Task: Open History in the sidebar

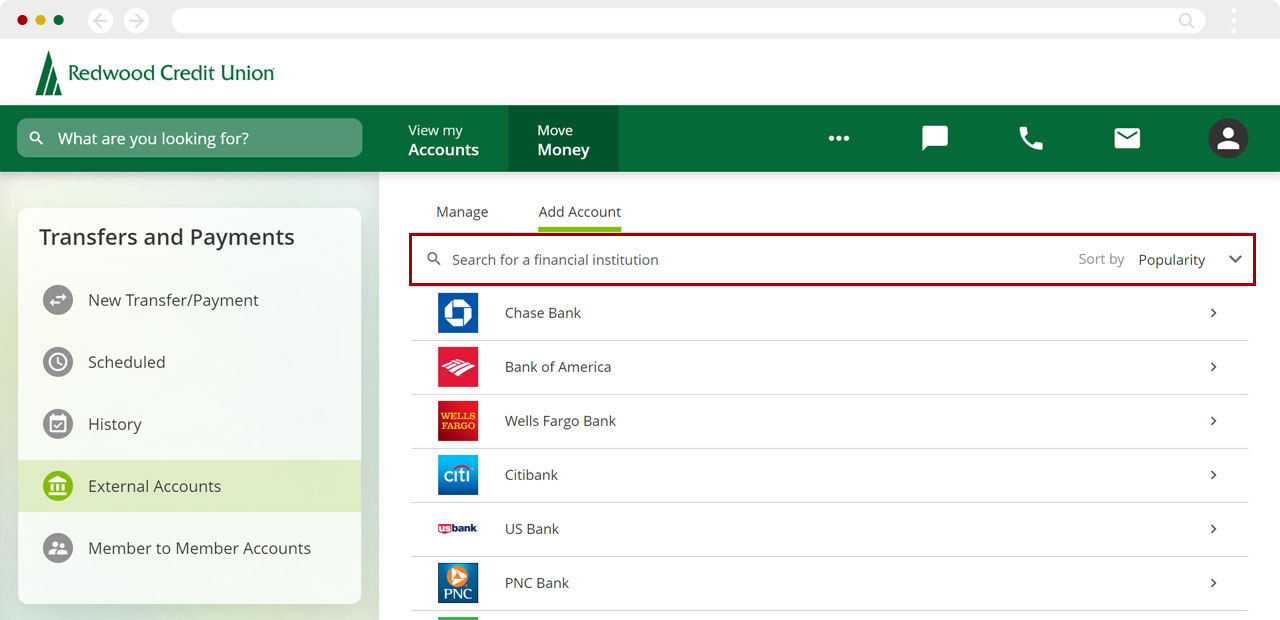Action: point(189,424)
